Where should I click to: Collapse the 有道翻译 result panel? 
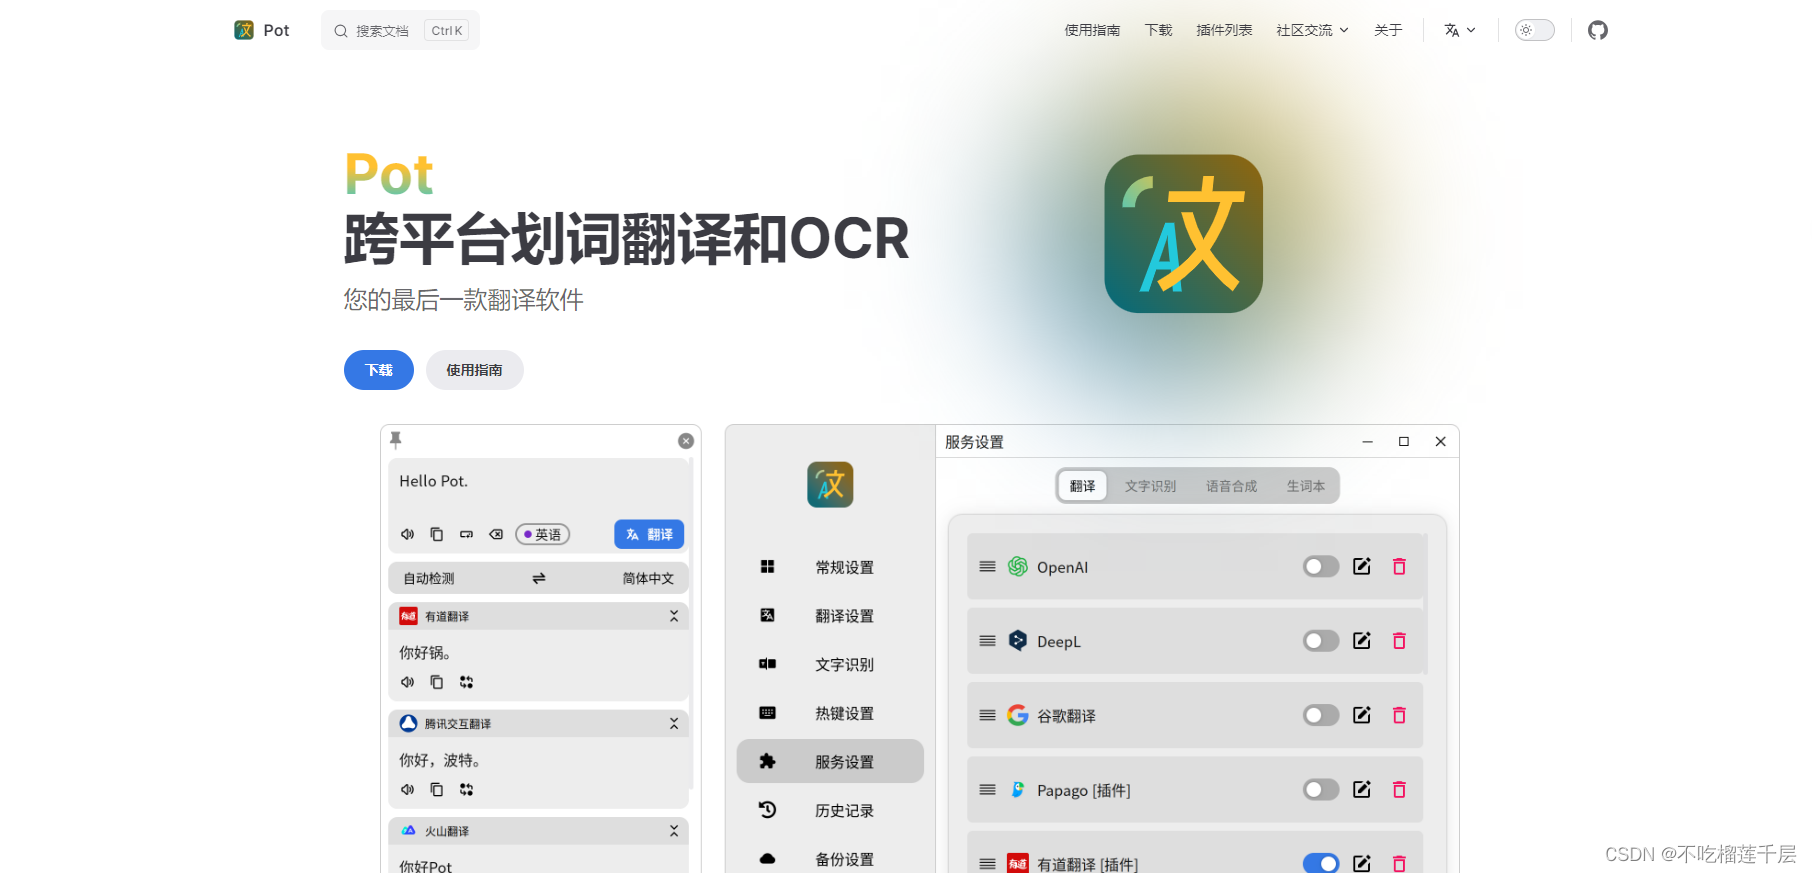pyautogui.click(x=674, y=616)
